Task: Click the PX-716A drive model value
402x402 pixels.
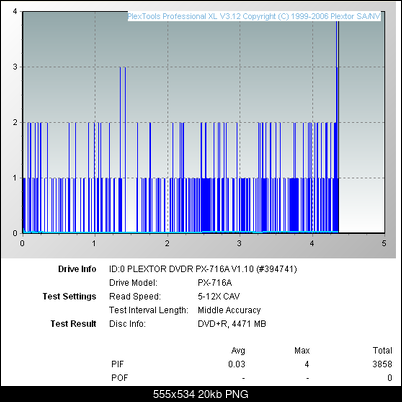Action: point(214,283)
